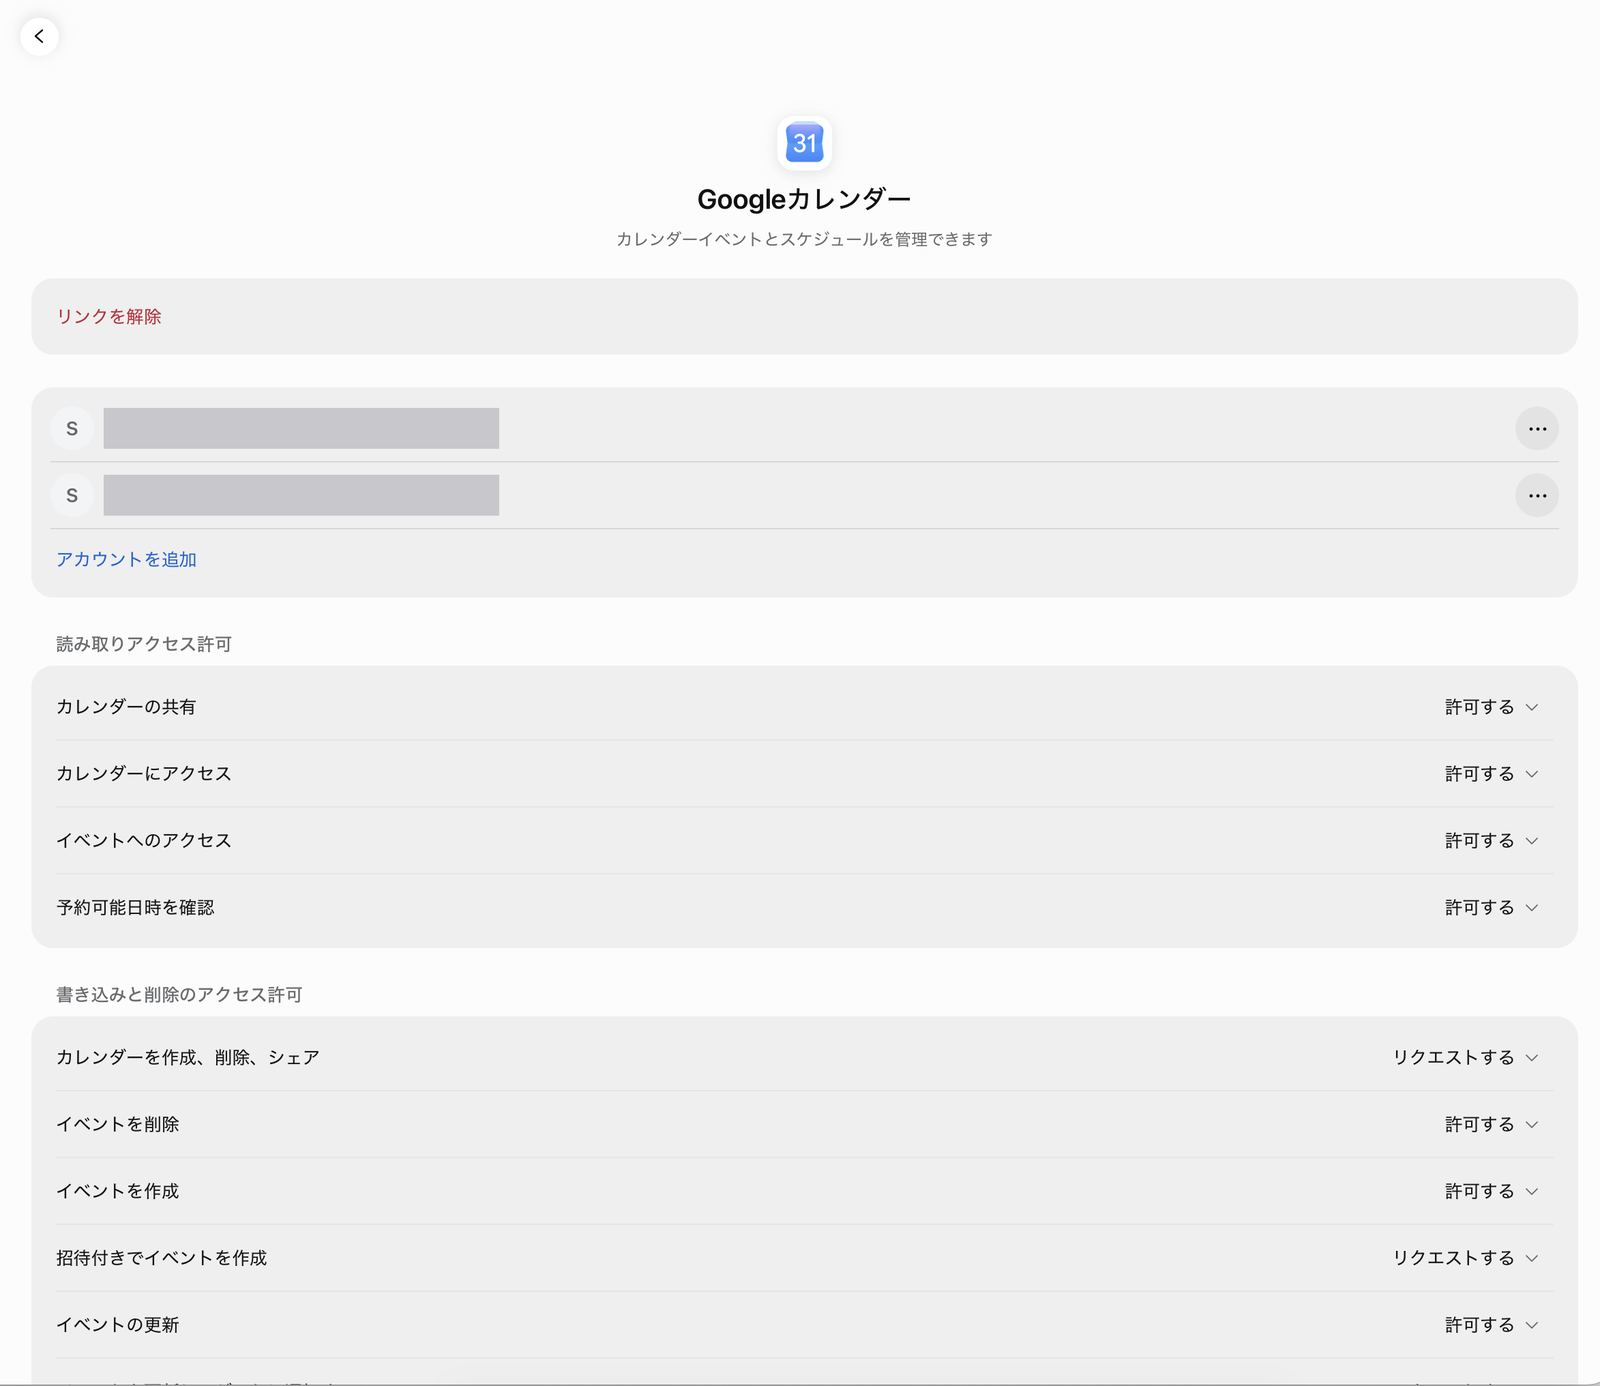Click the subtitle カレンダーイベントとスケジュールを管理できます
1600x1386 pixels.
pos(804,239)
